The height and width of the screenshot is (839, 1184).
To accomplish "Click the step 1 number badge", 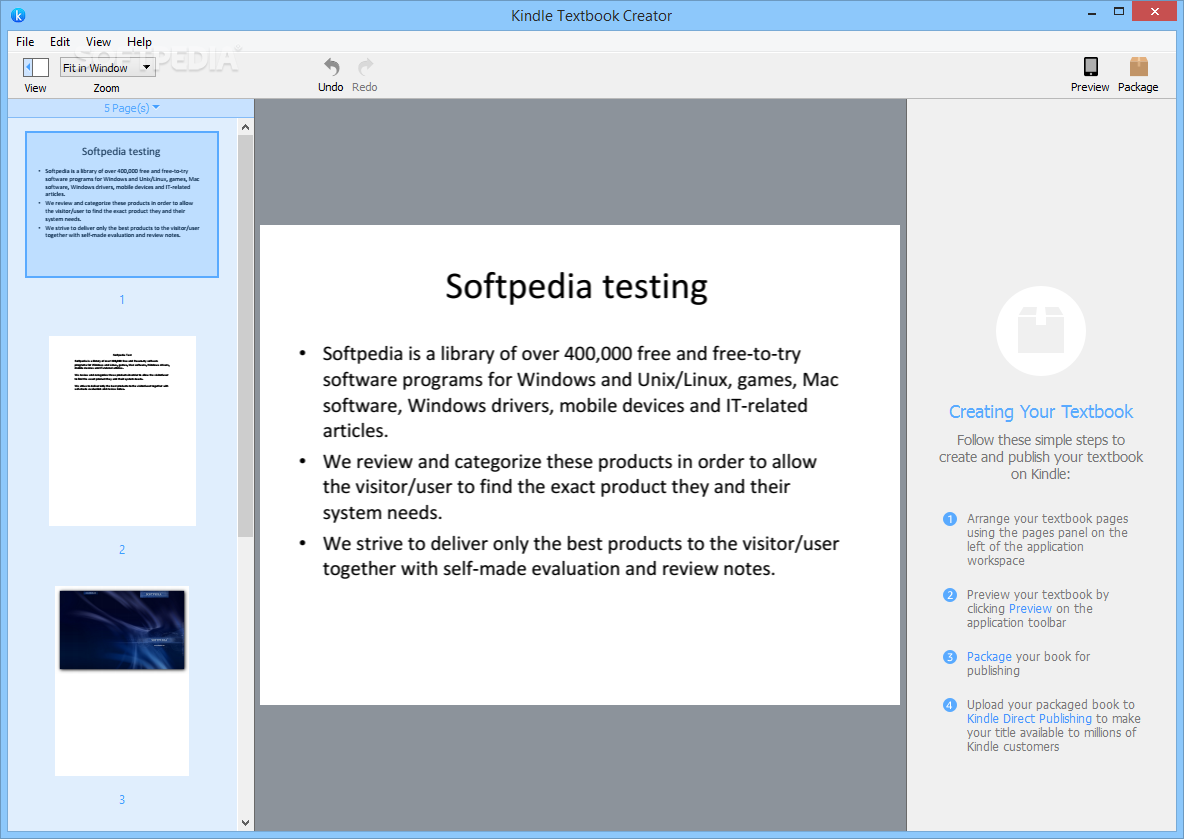I will pos(950,519).
